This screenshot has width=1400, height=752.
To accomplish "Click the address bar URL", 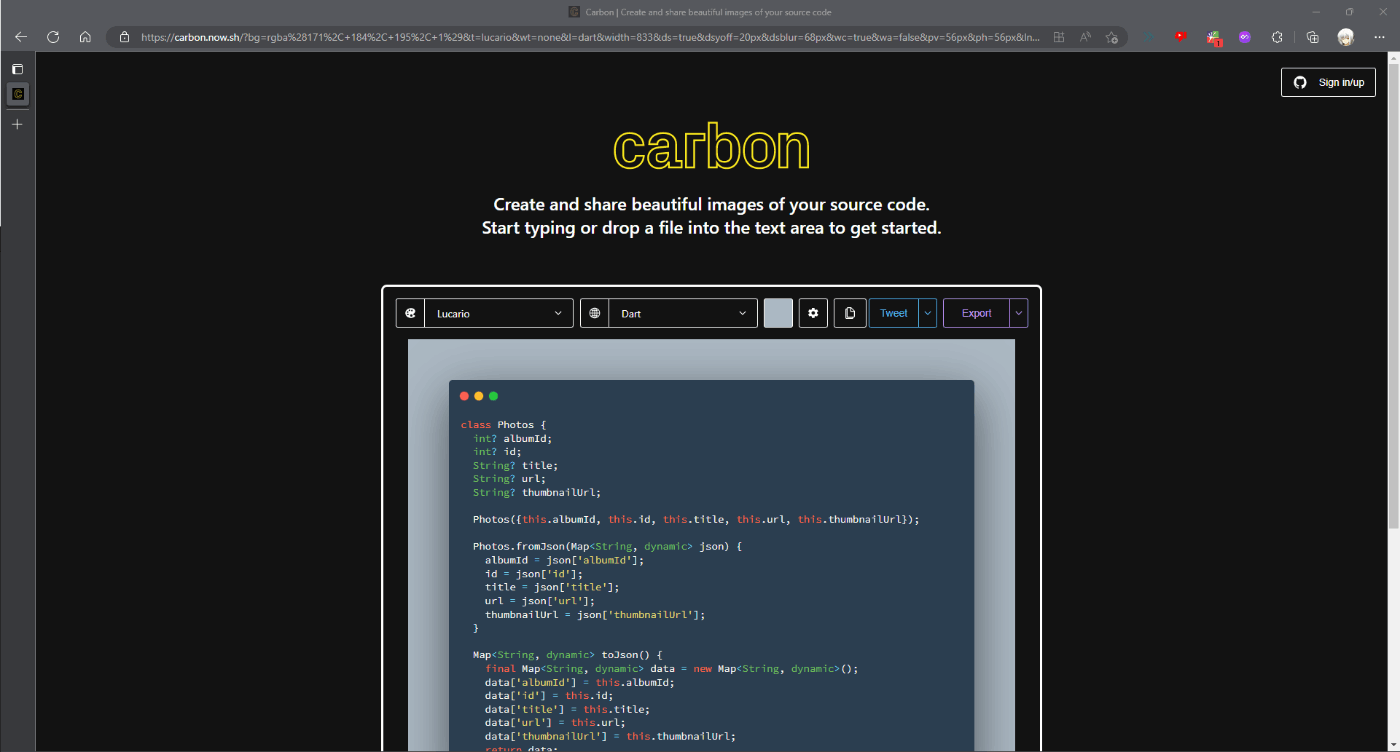I will 590,37.
